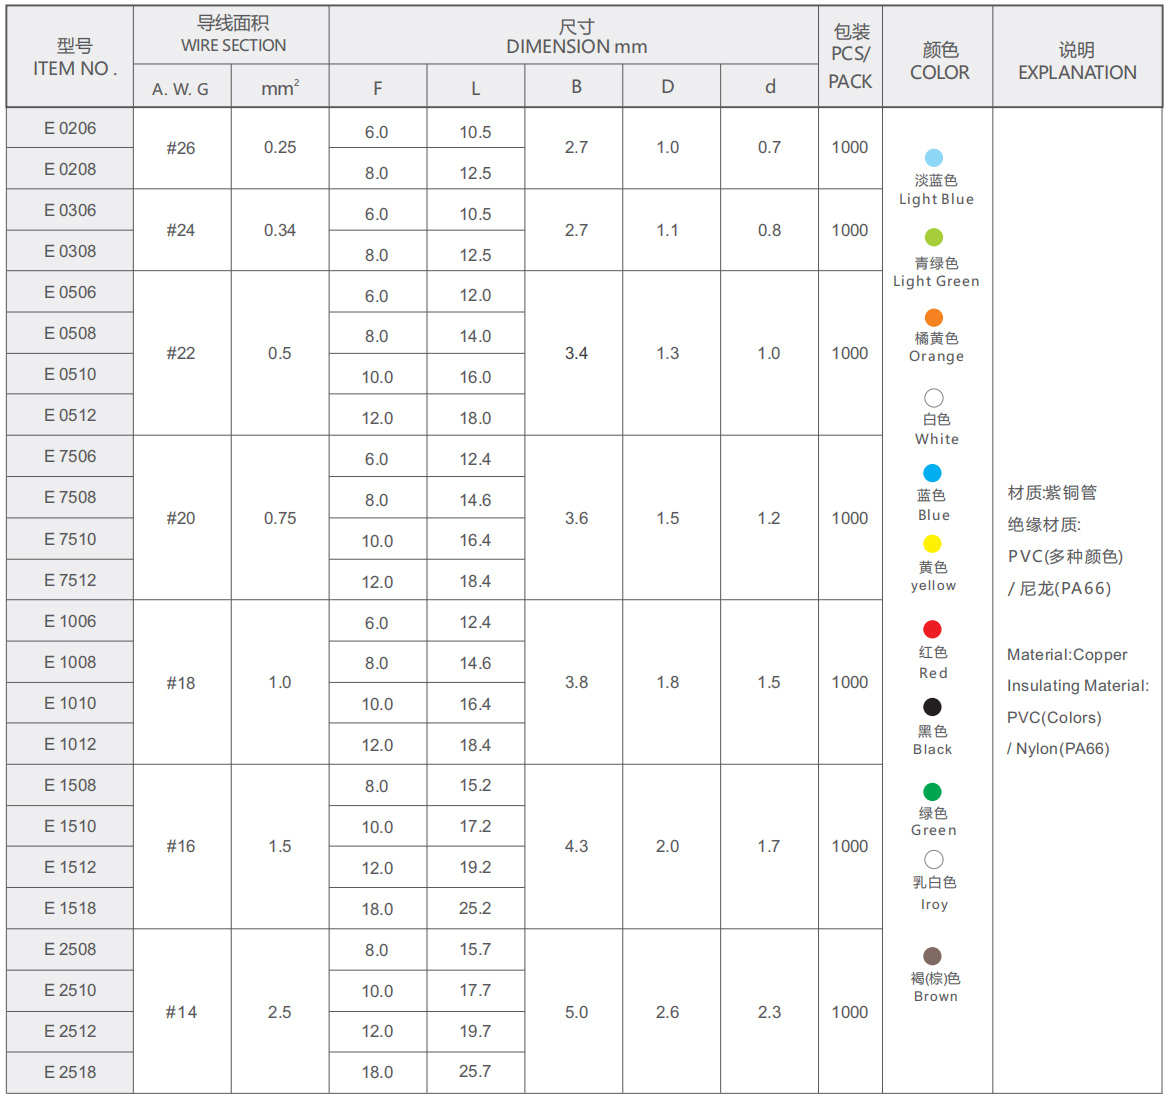
Task: Click the Brown color dot
Action: [x=932, y=955]
